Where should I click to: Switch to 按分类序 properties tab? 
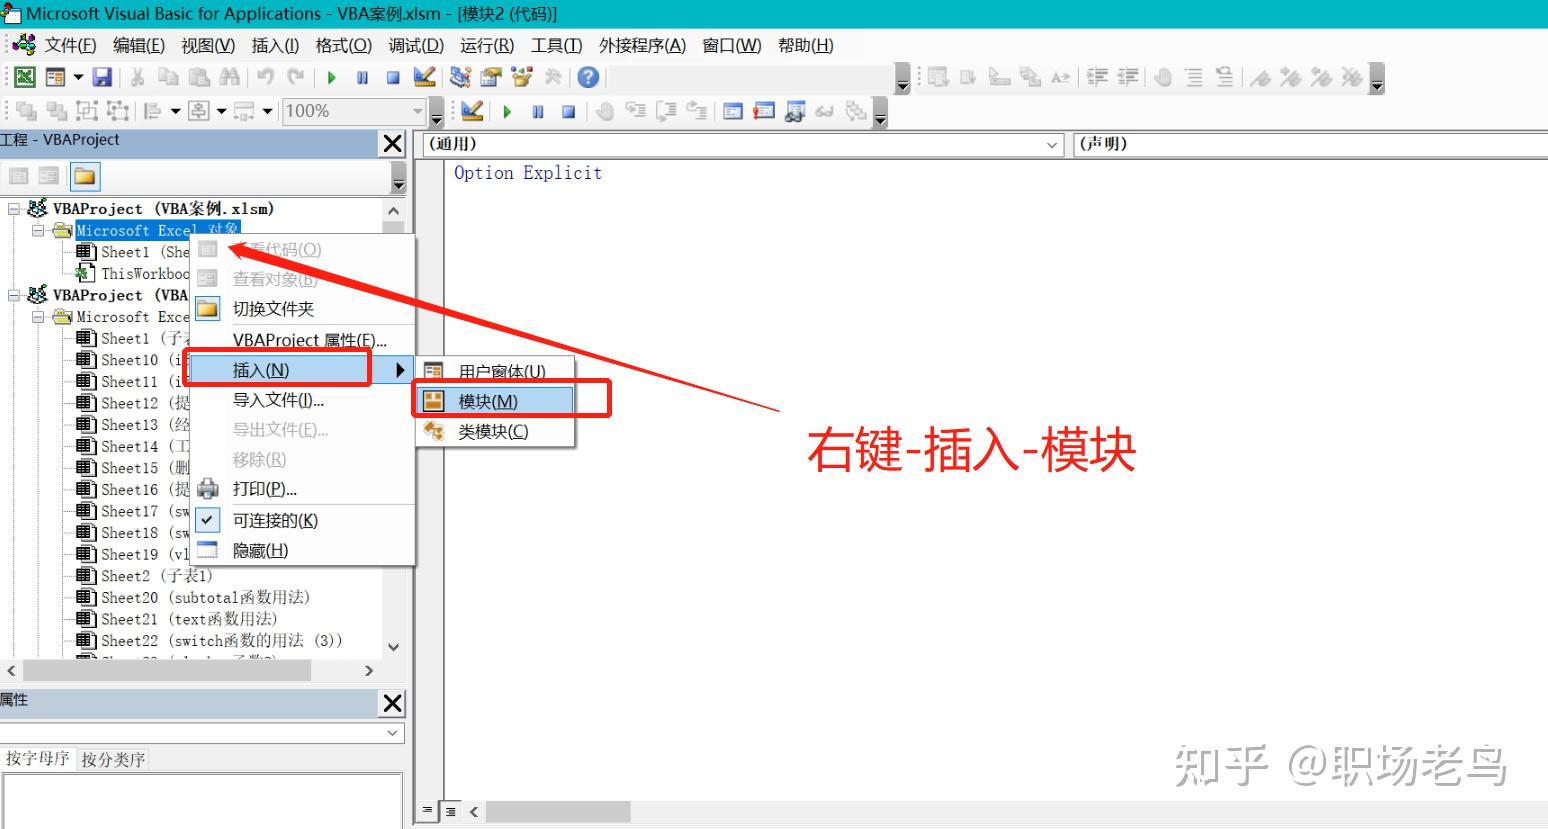(x=113, y=760)
